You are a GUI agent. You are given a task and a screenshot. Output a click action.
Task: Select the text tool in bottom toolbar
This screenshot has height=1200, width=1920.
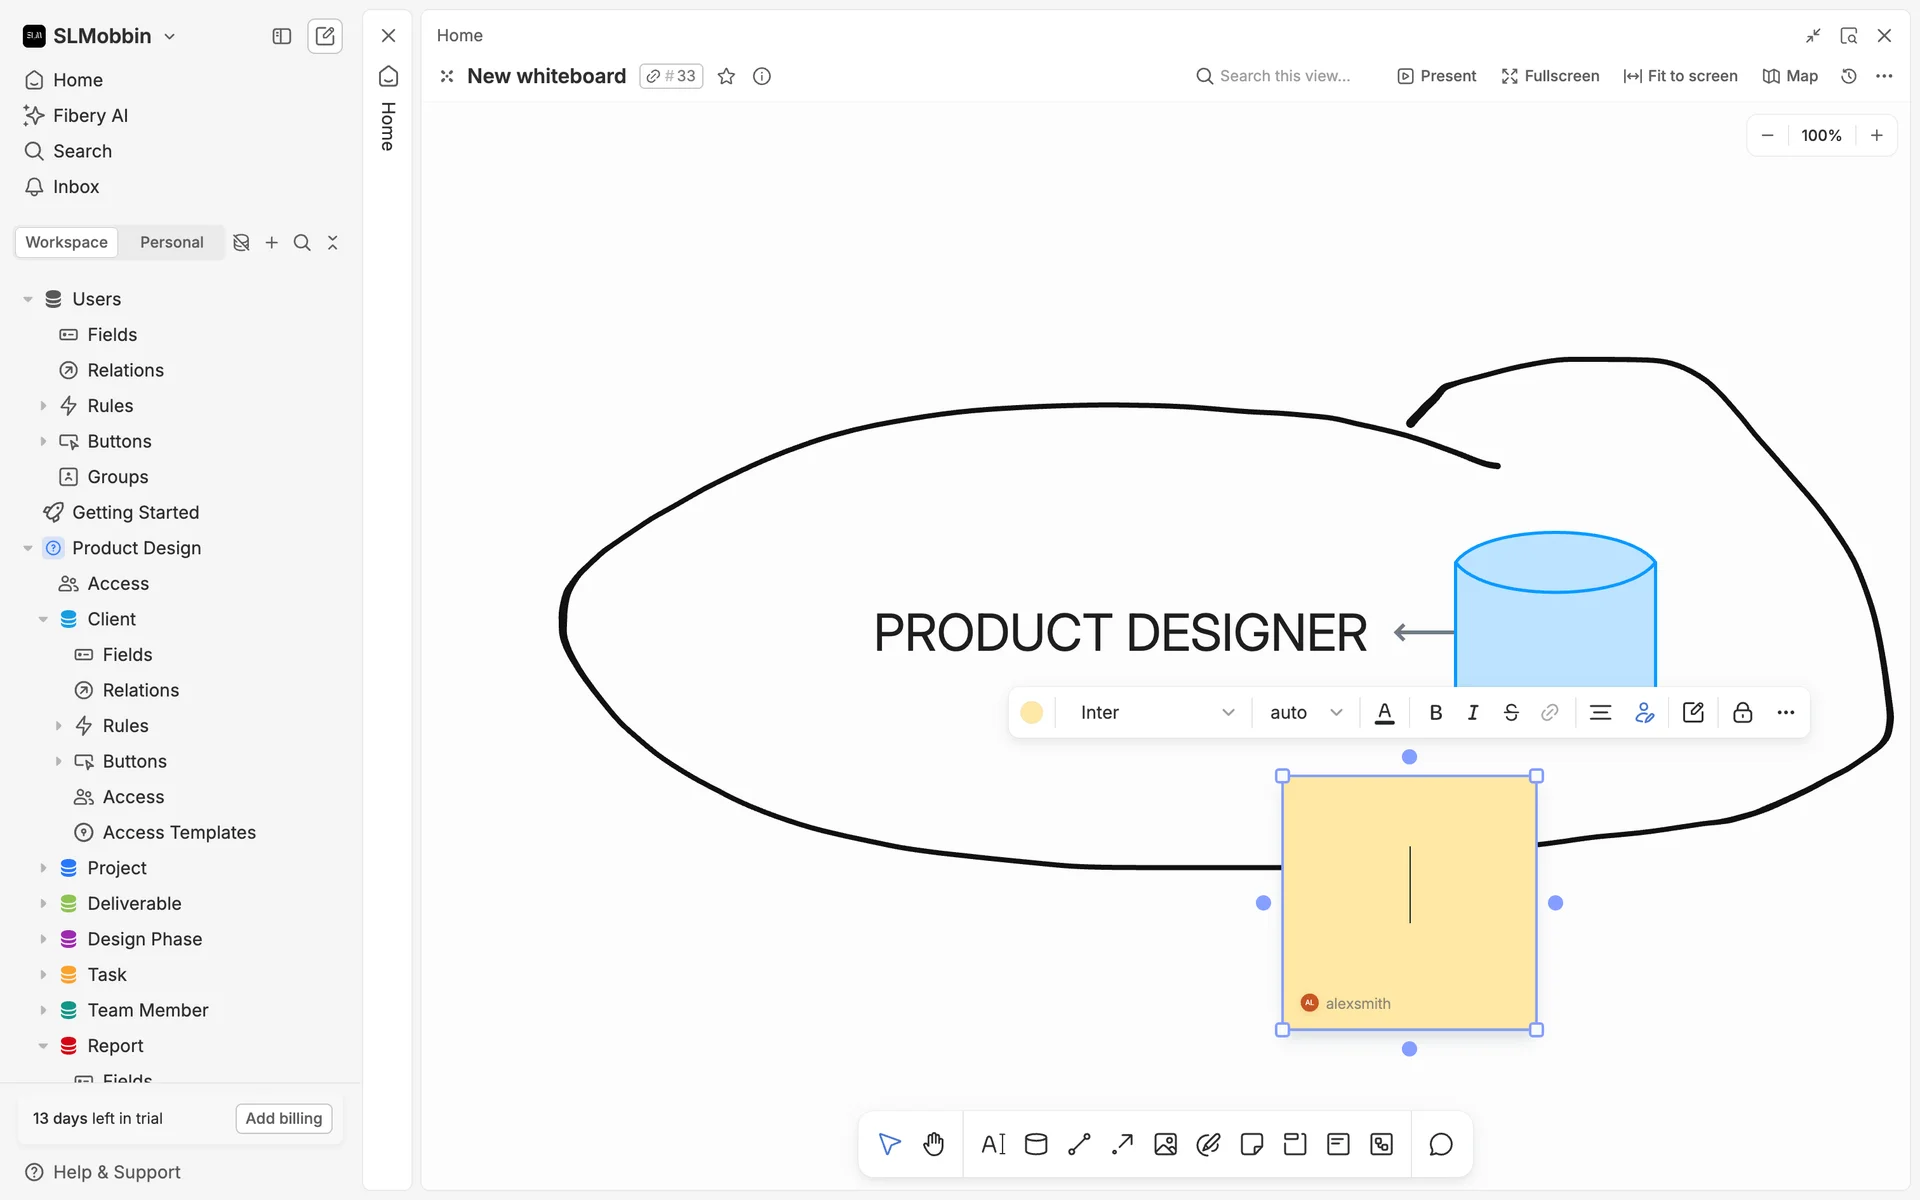click(993, 1144)
